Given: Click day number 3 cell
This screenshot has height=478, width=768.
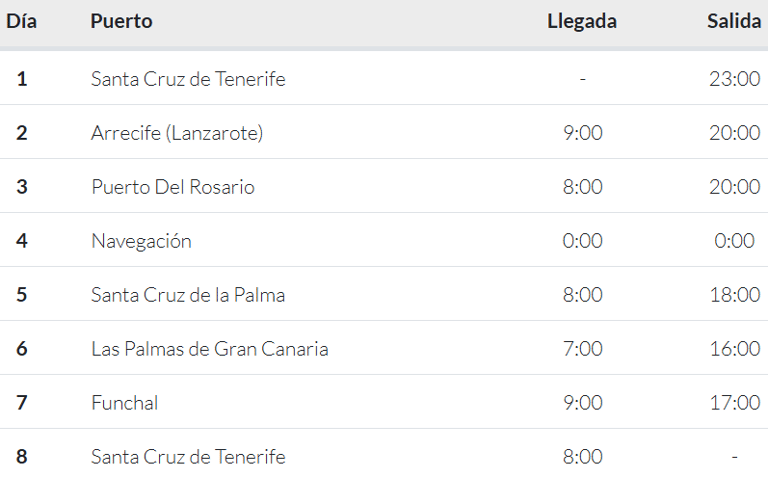Looking at the screenshot, I should (x=22, y=187).
